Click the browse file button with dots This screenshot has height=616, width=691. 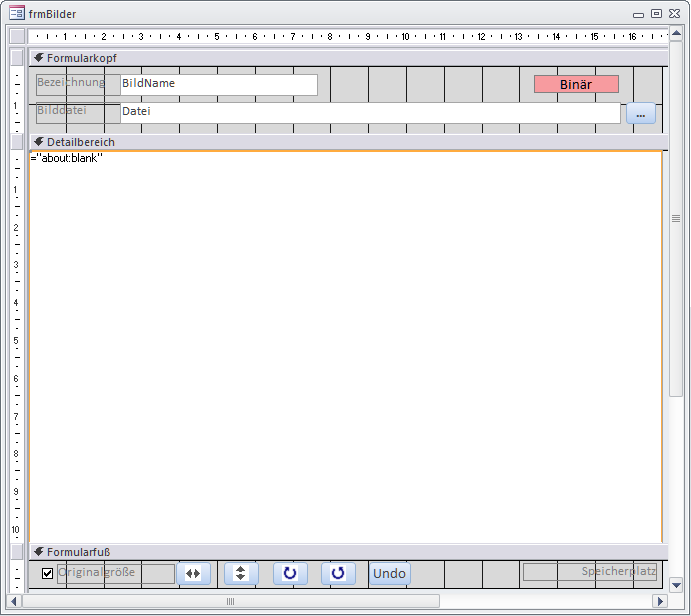tap(641, 114)
